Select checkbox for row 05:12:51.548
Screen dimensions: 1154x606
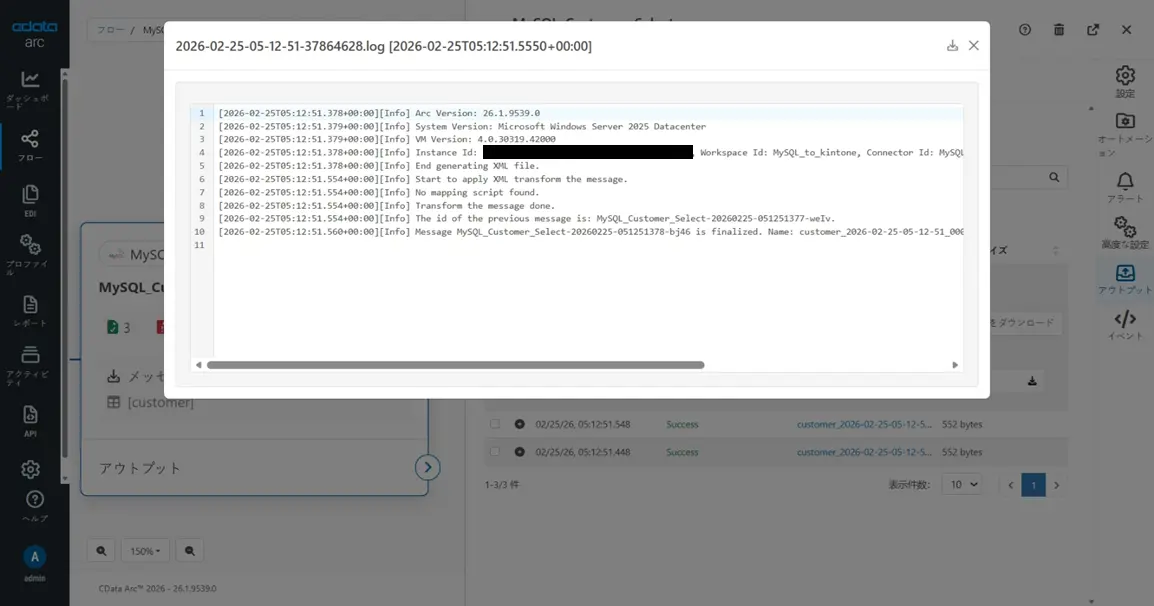495,424
